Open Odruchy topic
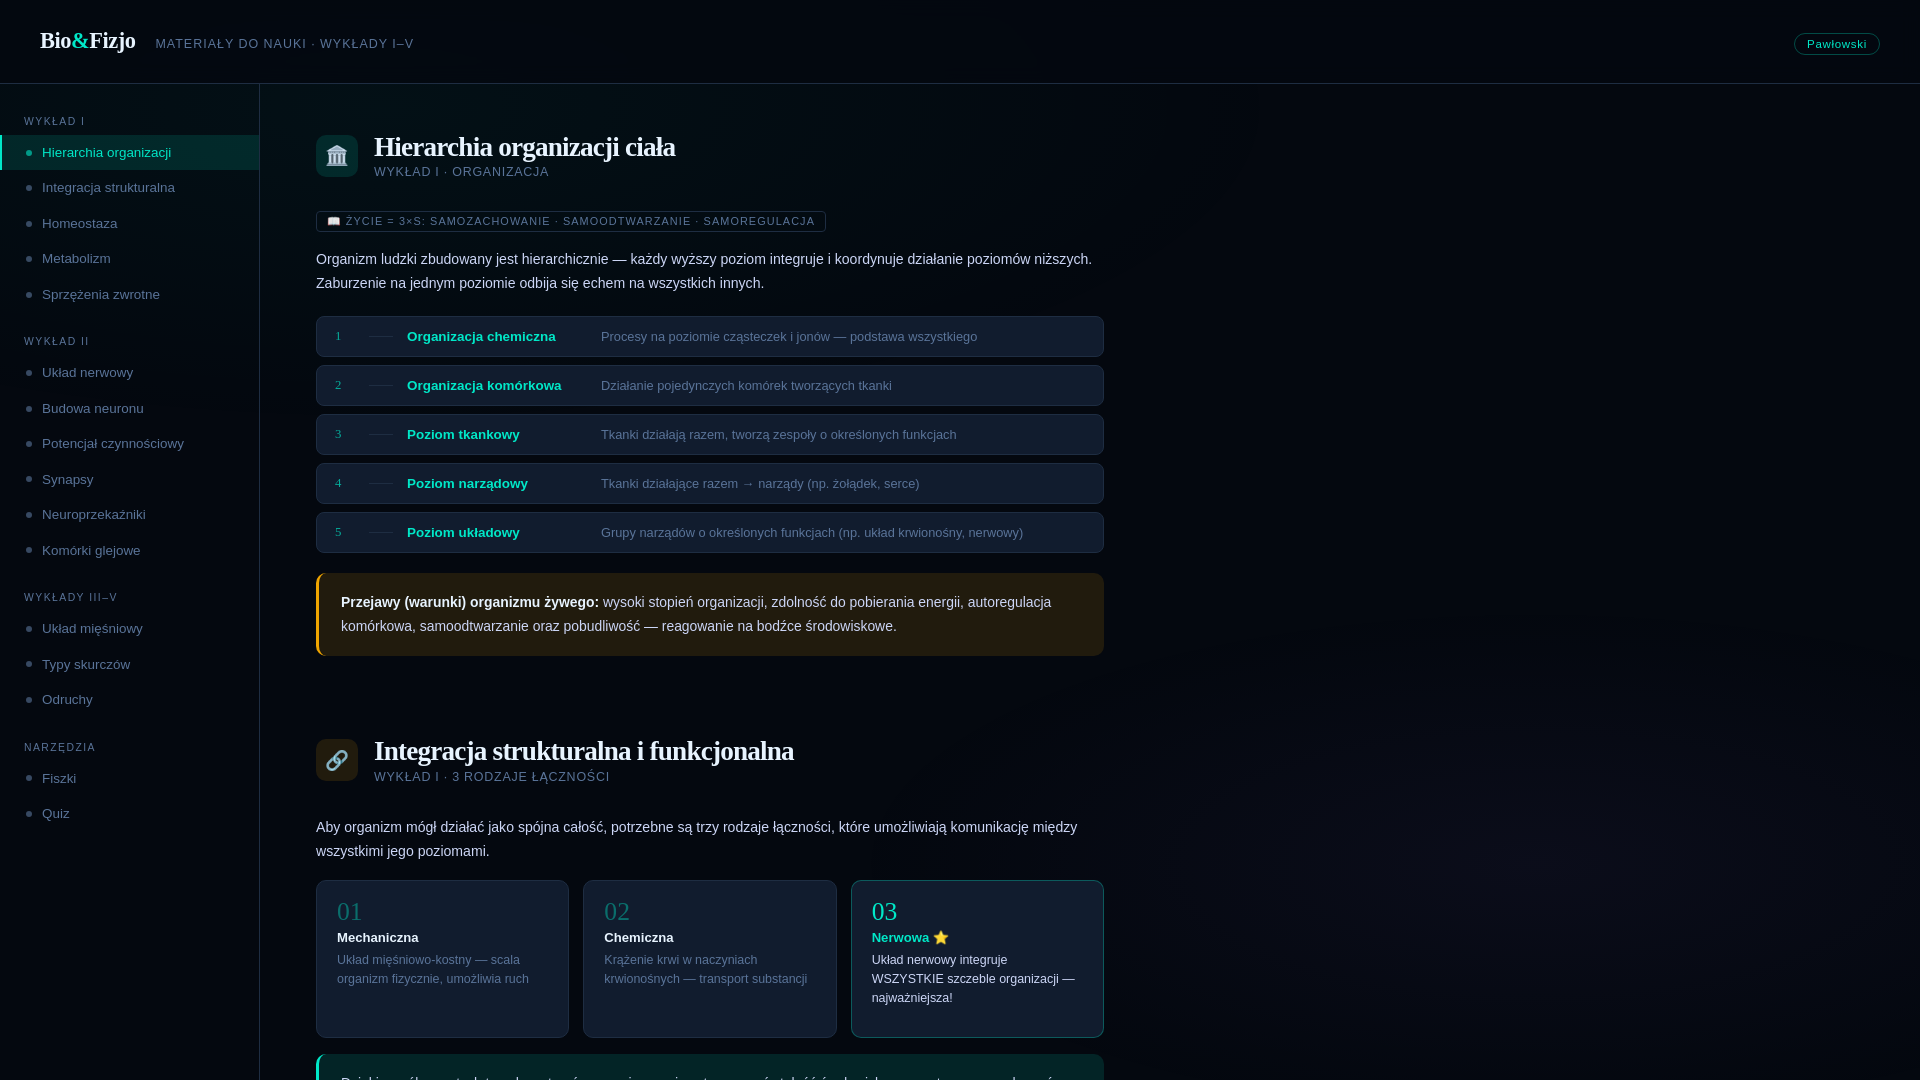This screenshot has height=1080, width=1920. pyautogui.click(x=130, y=700)
